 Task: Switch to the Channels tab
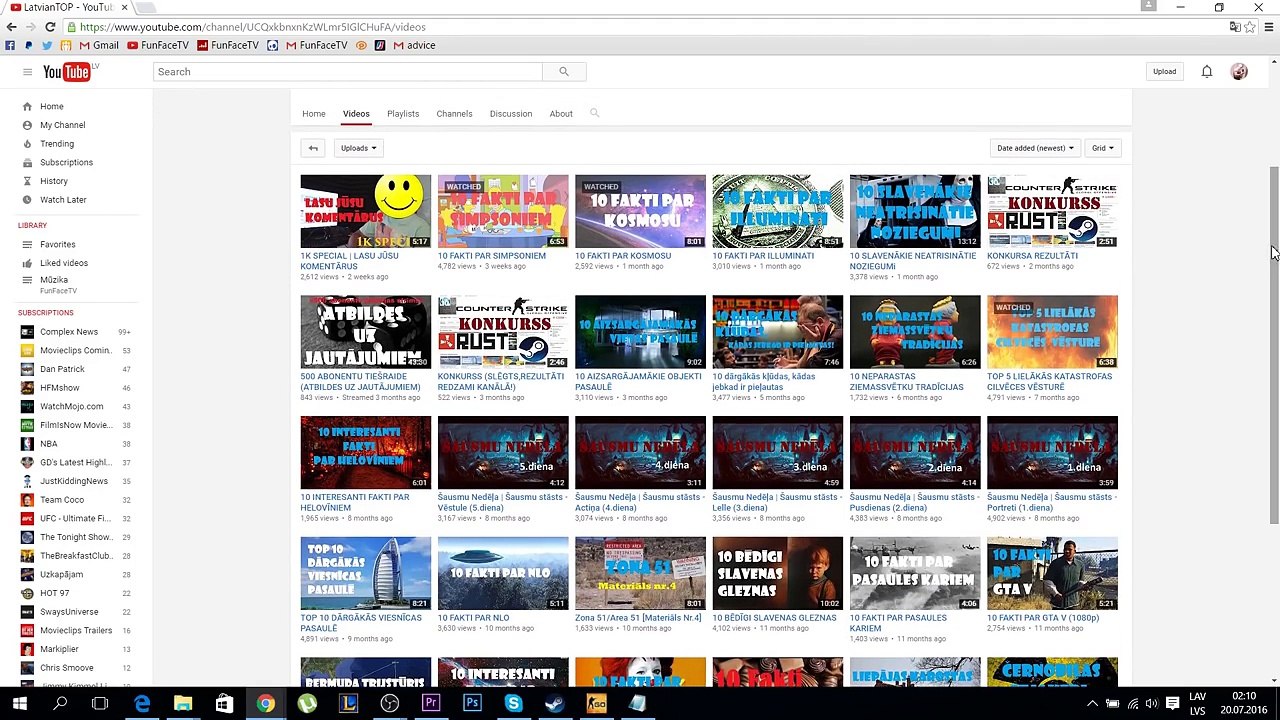[x=454, y=114]
